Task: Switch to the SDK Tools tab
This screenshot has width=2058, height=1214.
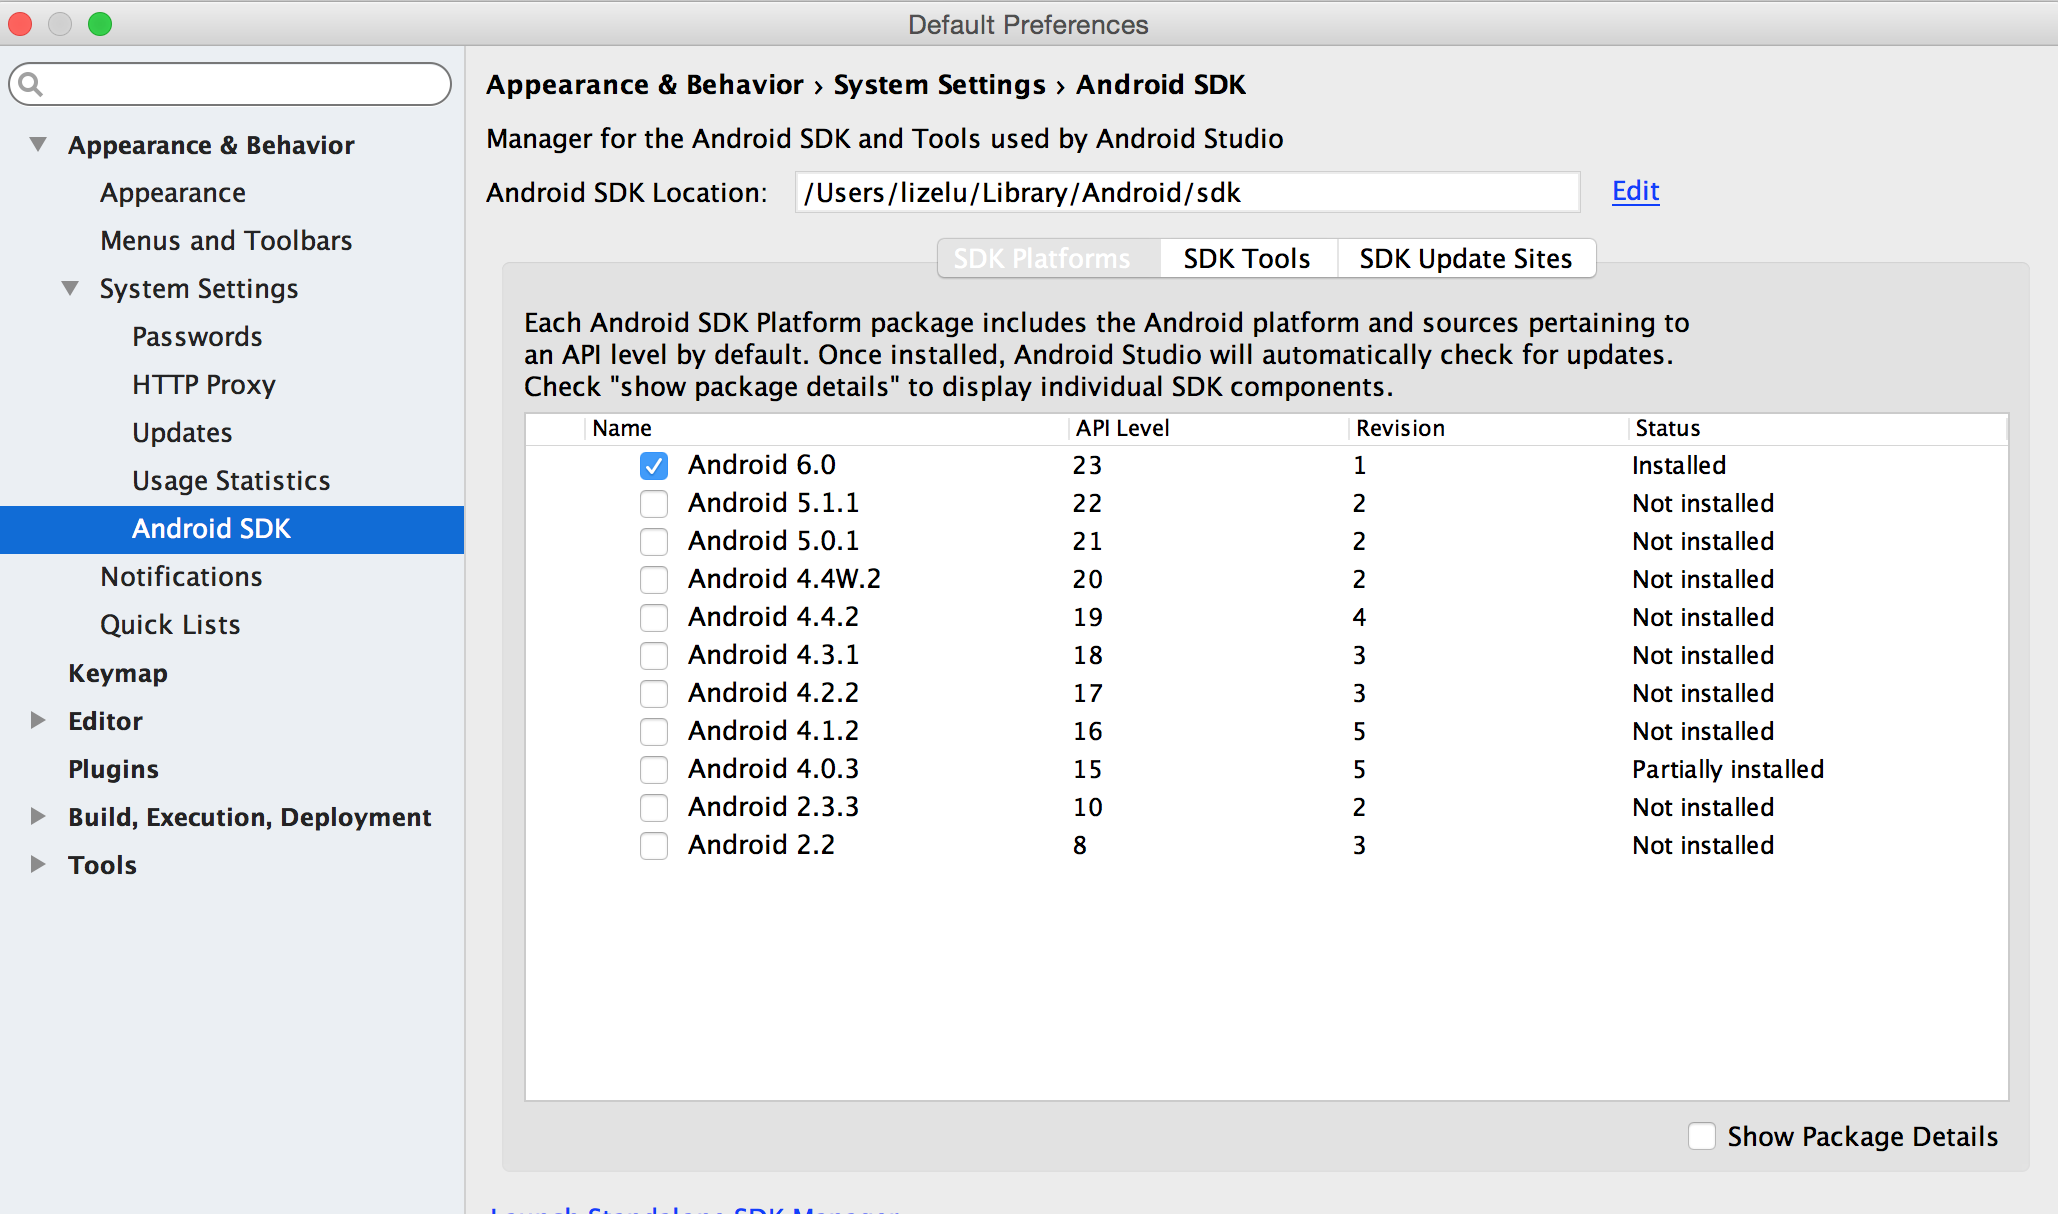Action: pyautogui.click(x=1246, y=259)
